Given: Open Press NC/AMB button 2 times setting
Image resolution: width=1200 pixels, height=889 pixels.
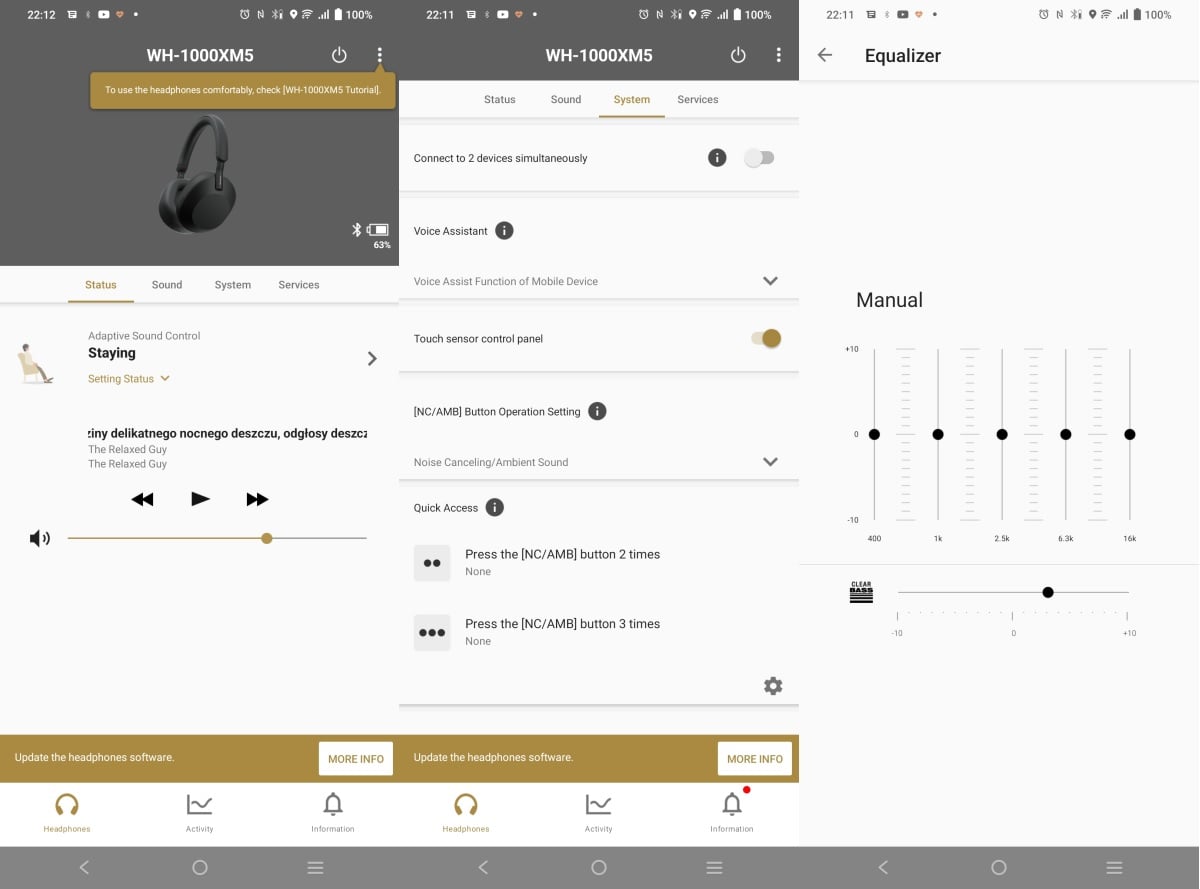Looking at the screenshot, I should 599,563.
